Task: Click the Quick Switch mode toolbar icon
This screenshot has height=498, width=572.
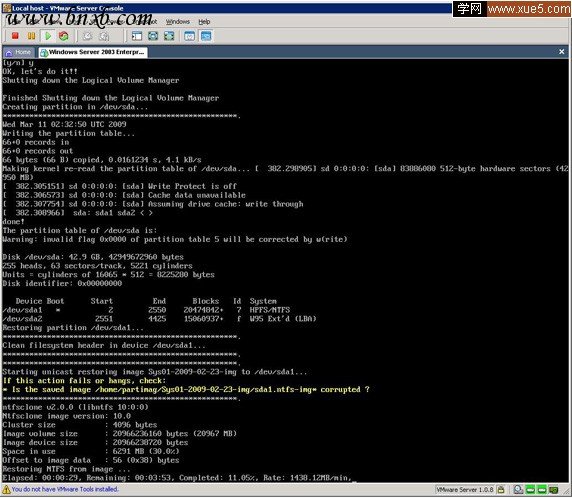Action: point(153,36)
